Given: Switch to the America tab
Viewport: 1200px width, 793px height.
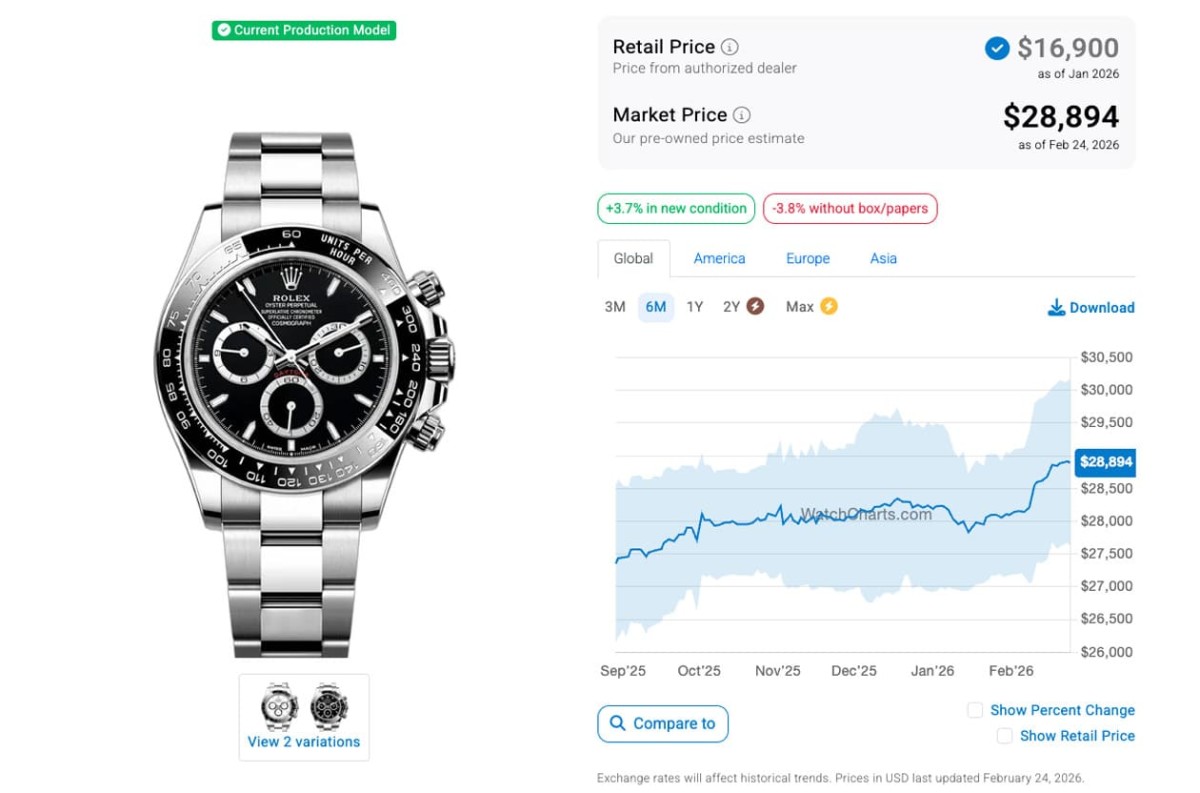Looking at the screenshot, I should (719, 258).
